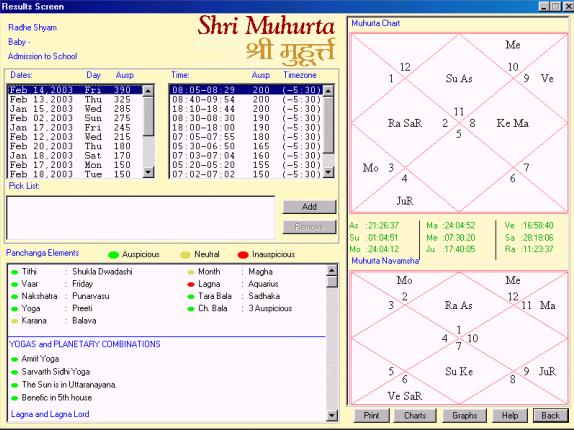This screenshot has width=574, height=430.
Task: Click the red Inauspicious legend dot
Action: tap(243, 255)
